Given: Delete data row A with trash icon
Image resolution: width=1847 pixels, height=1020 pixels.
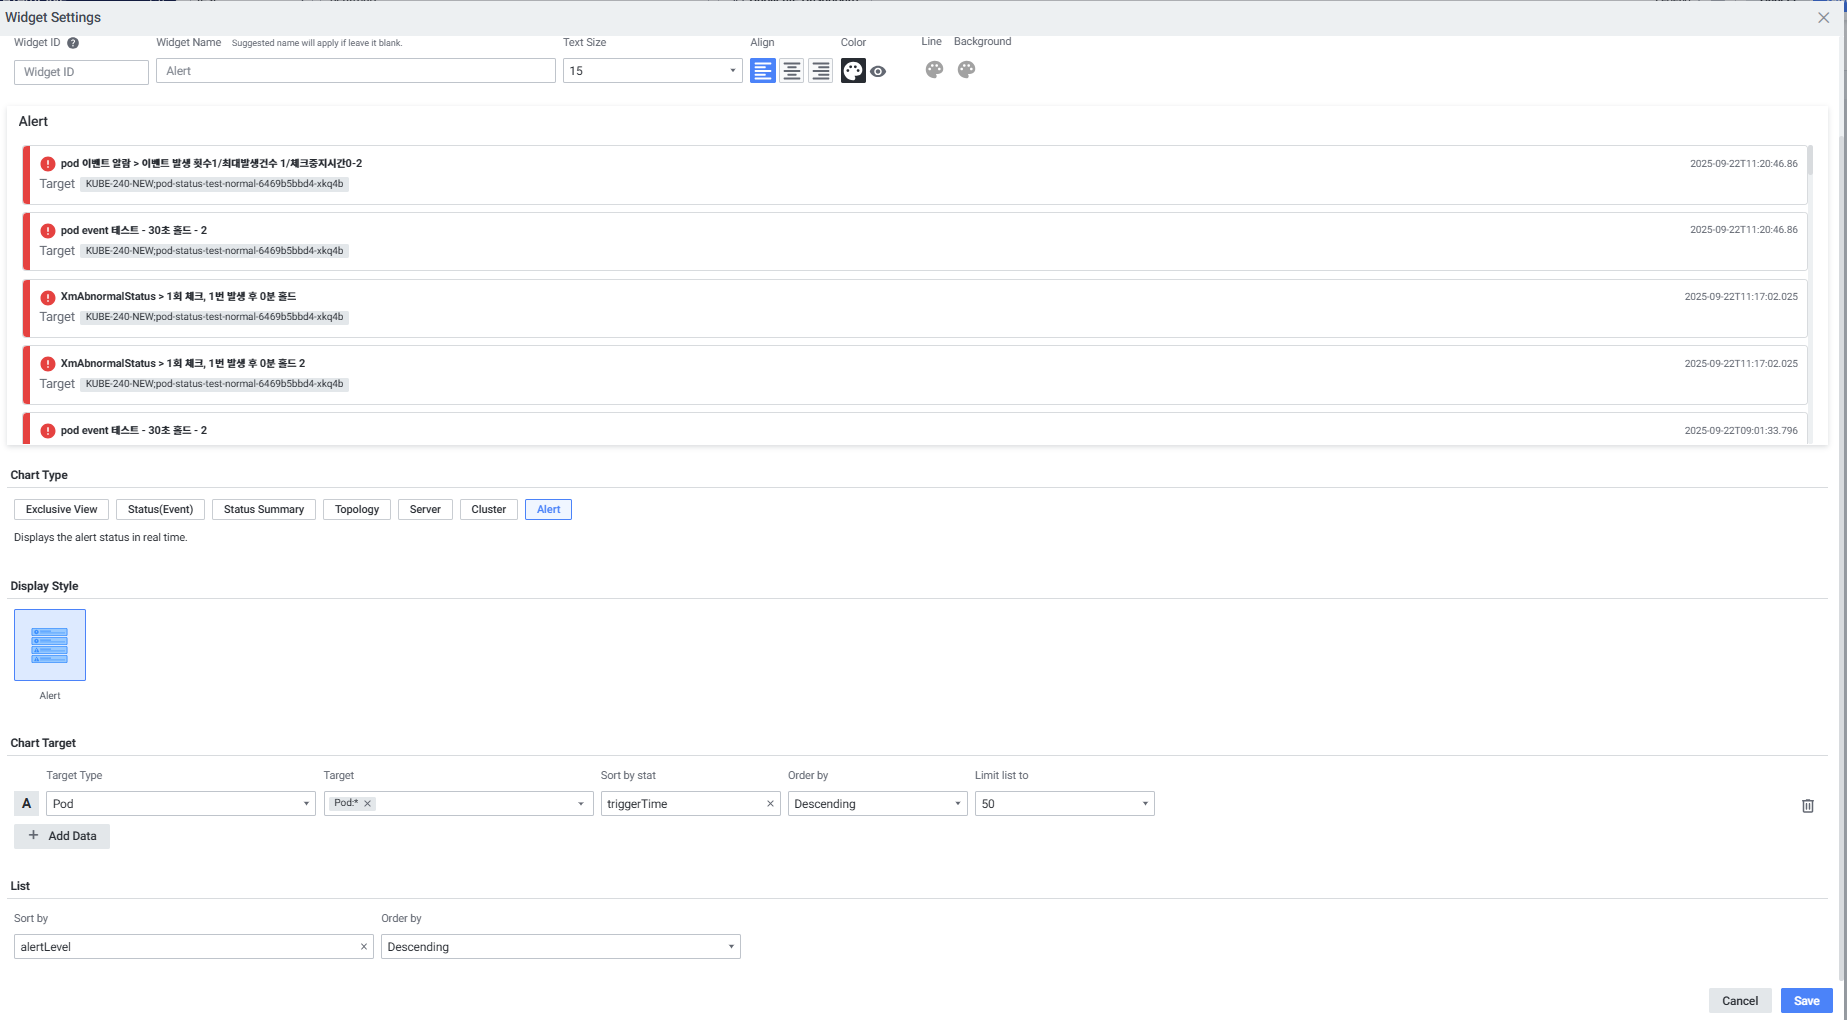Looking at the screenshot, I should coord(1807,805).
